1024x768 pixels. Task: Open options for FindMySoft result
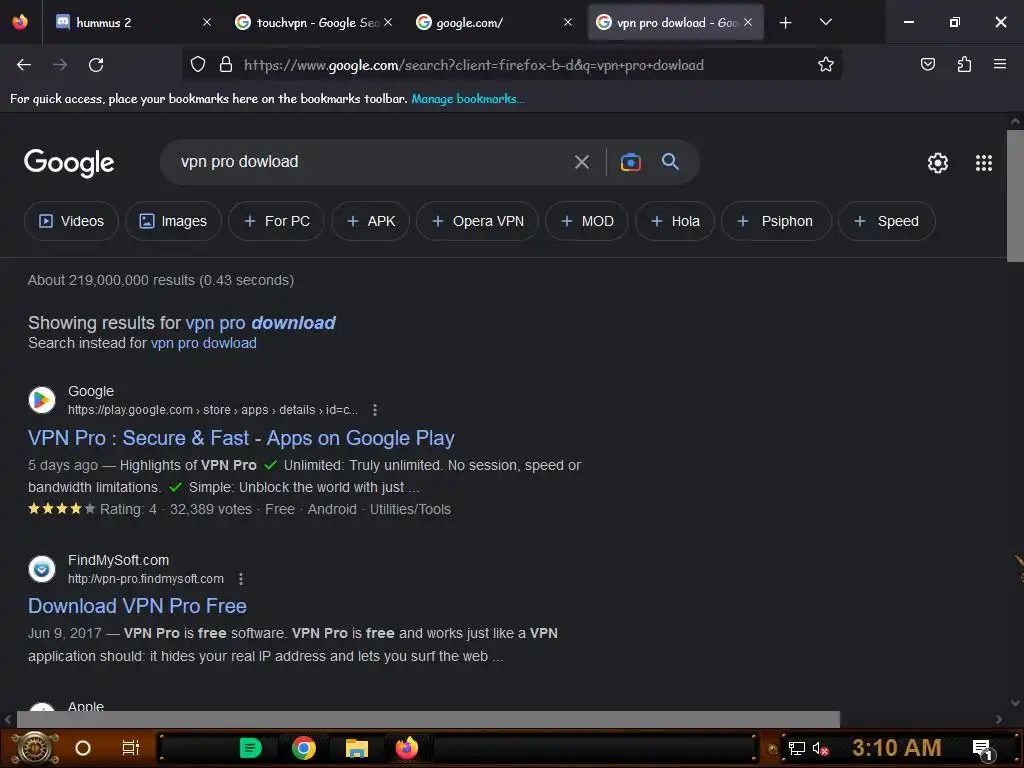(x=240, y=579)
